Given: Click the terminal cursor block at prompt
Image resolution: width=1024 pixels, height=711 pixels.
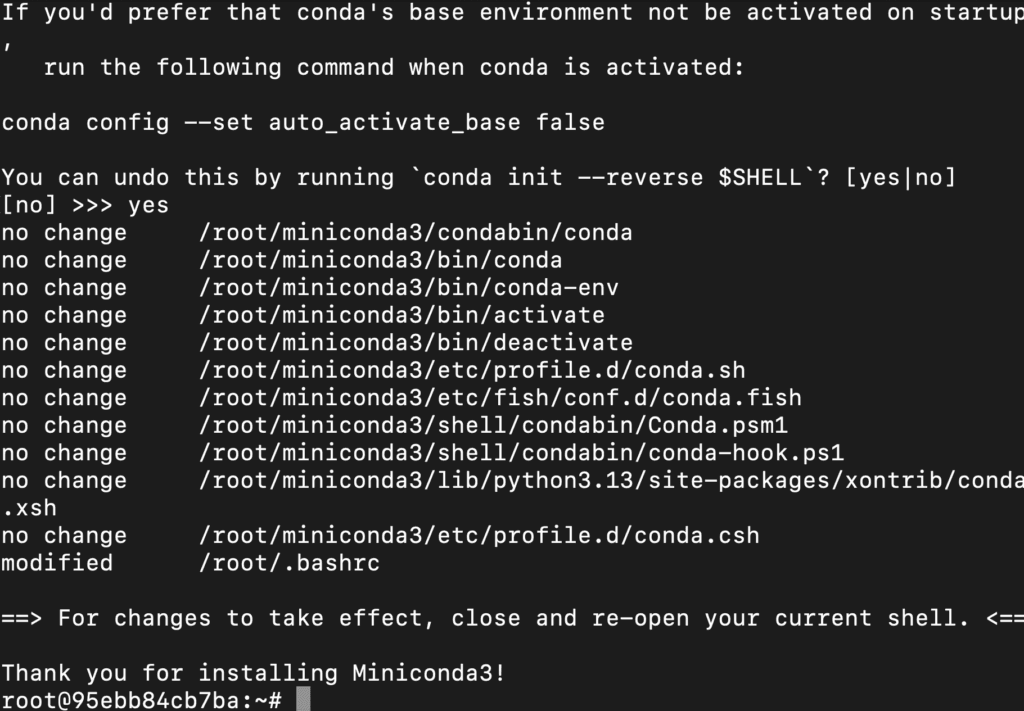Looking at the screenshot, I should 303,699.
